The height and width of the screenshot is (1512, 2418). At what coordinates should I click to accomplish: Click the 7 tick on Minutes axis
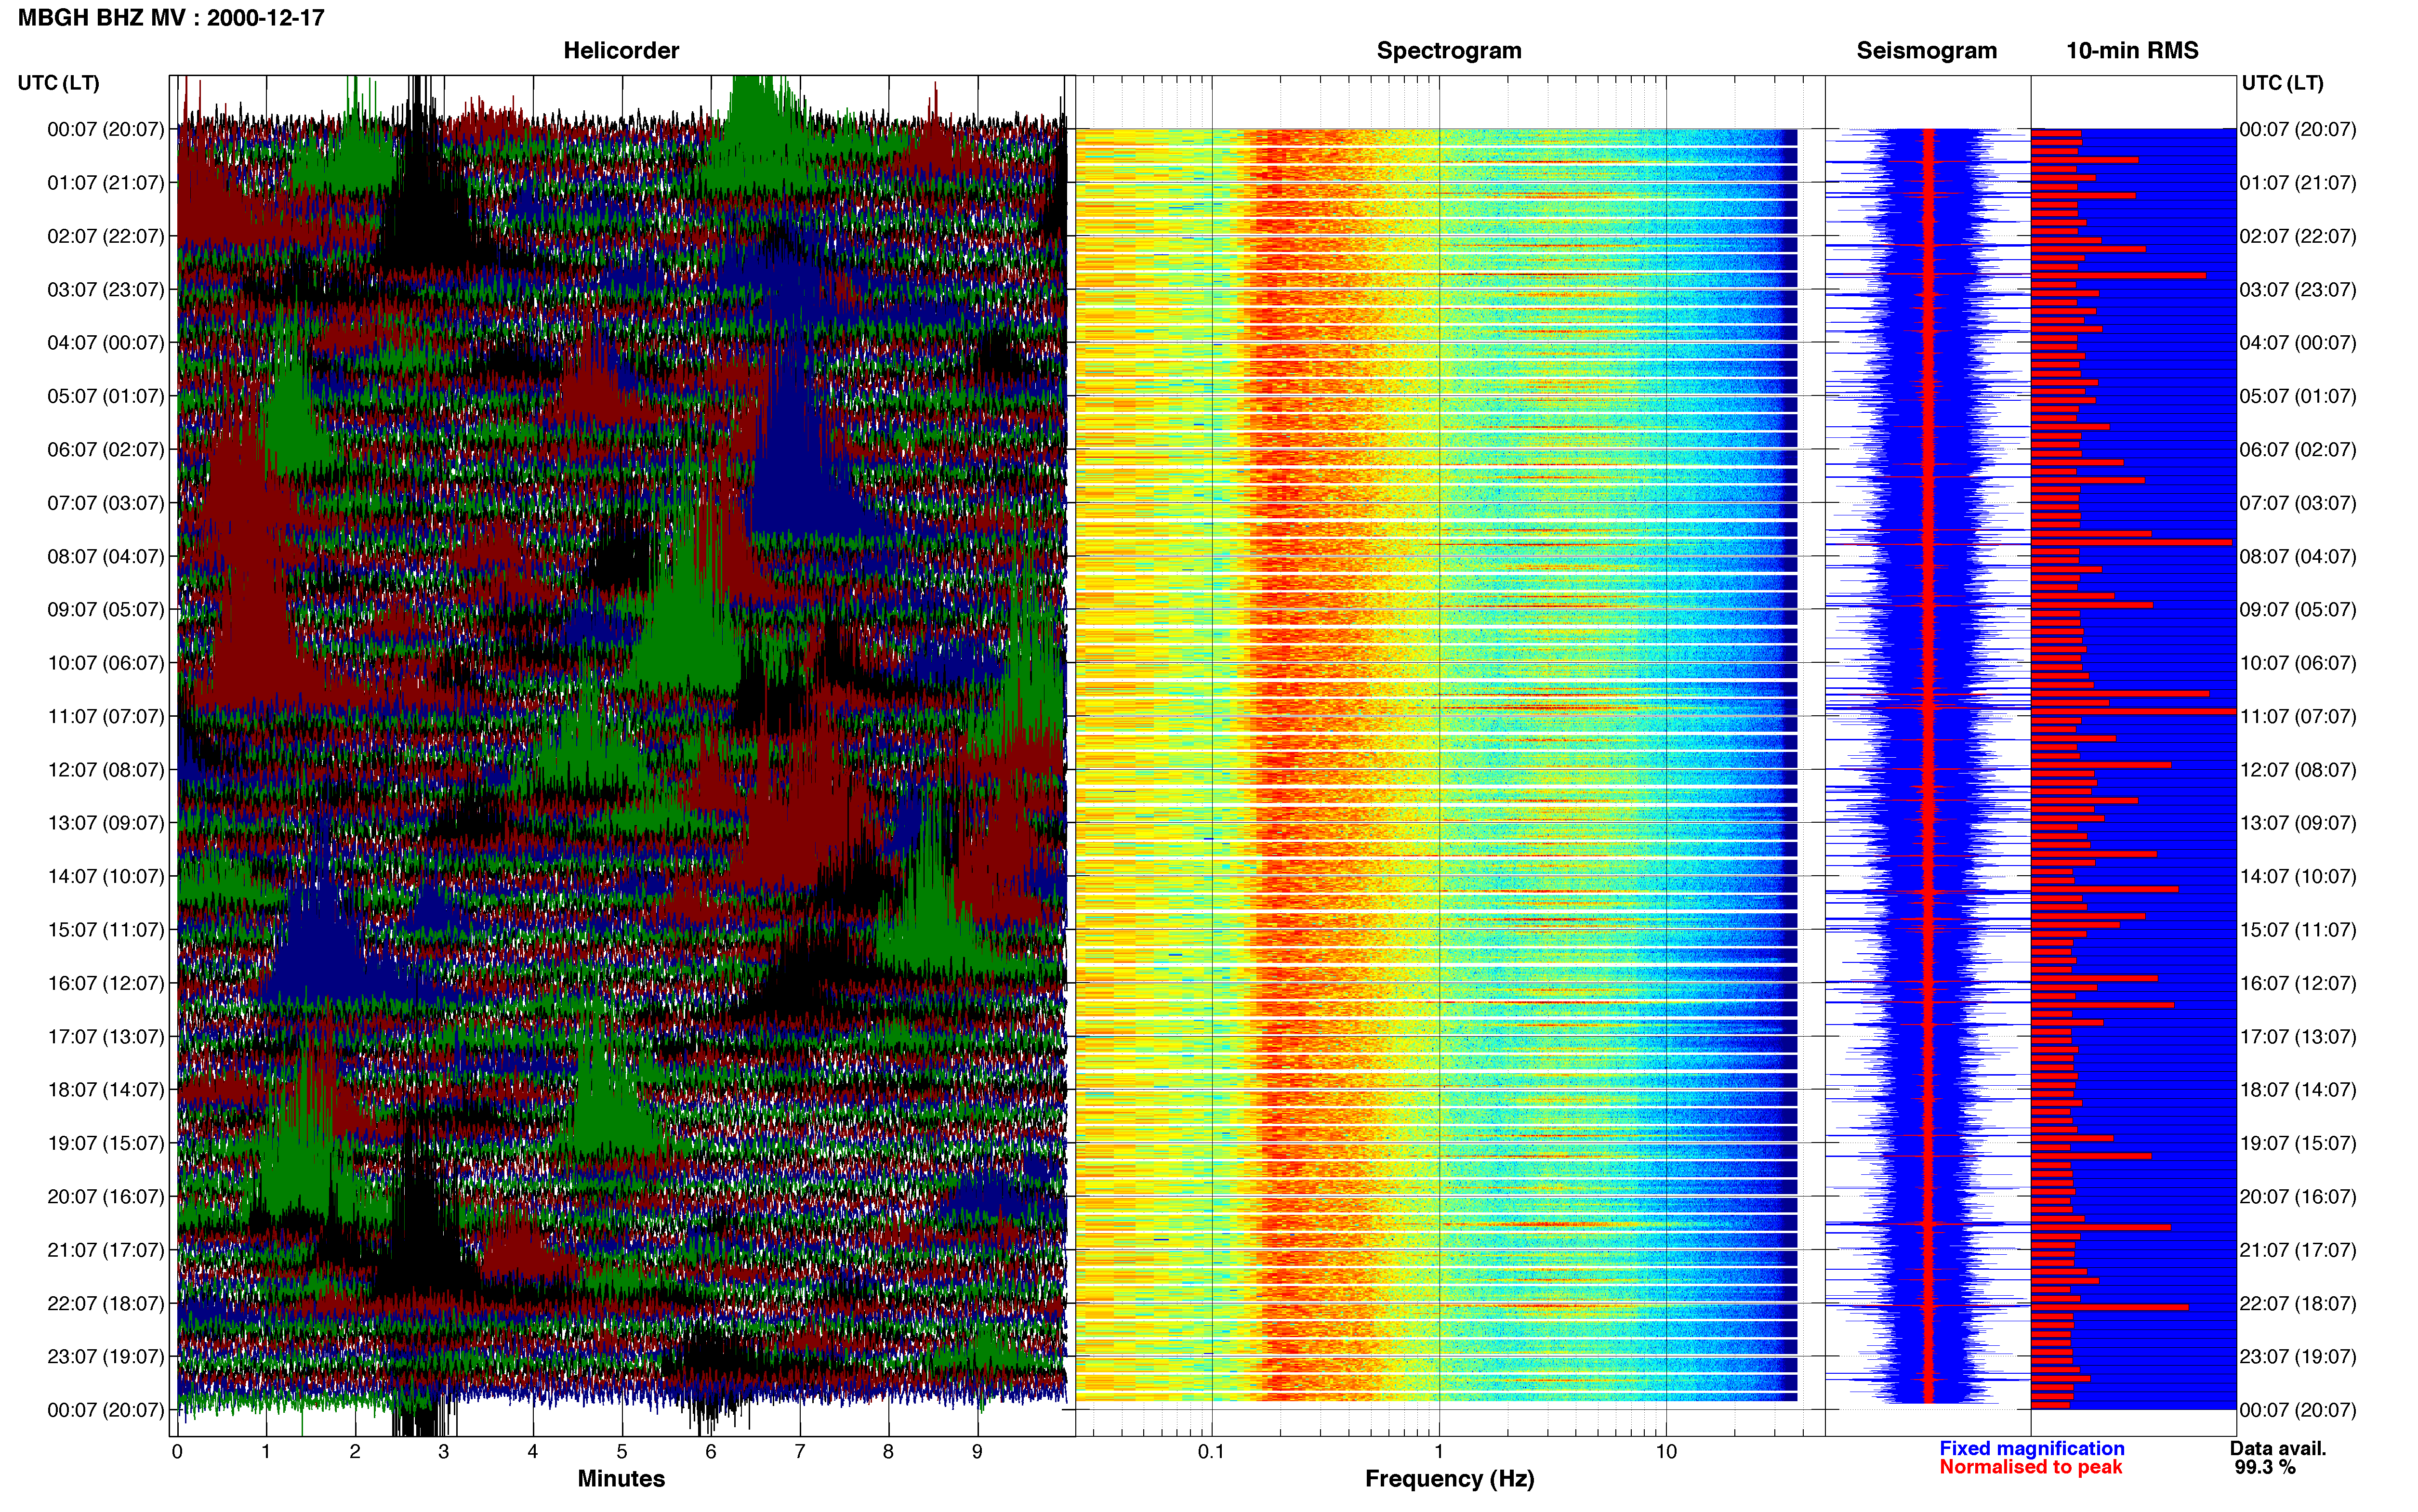(800, 1452)
